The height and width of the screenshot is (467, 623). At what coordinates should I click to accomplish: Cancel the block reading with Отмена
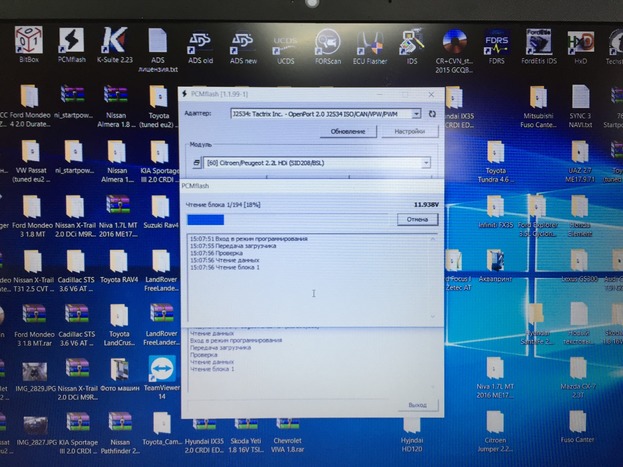[x=419, y=219]
